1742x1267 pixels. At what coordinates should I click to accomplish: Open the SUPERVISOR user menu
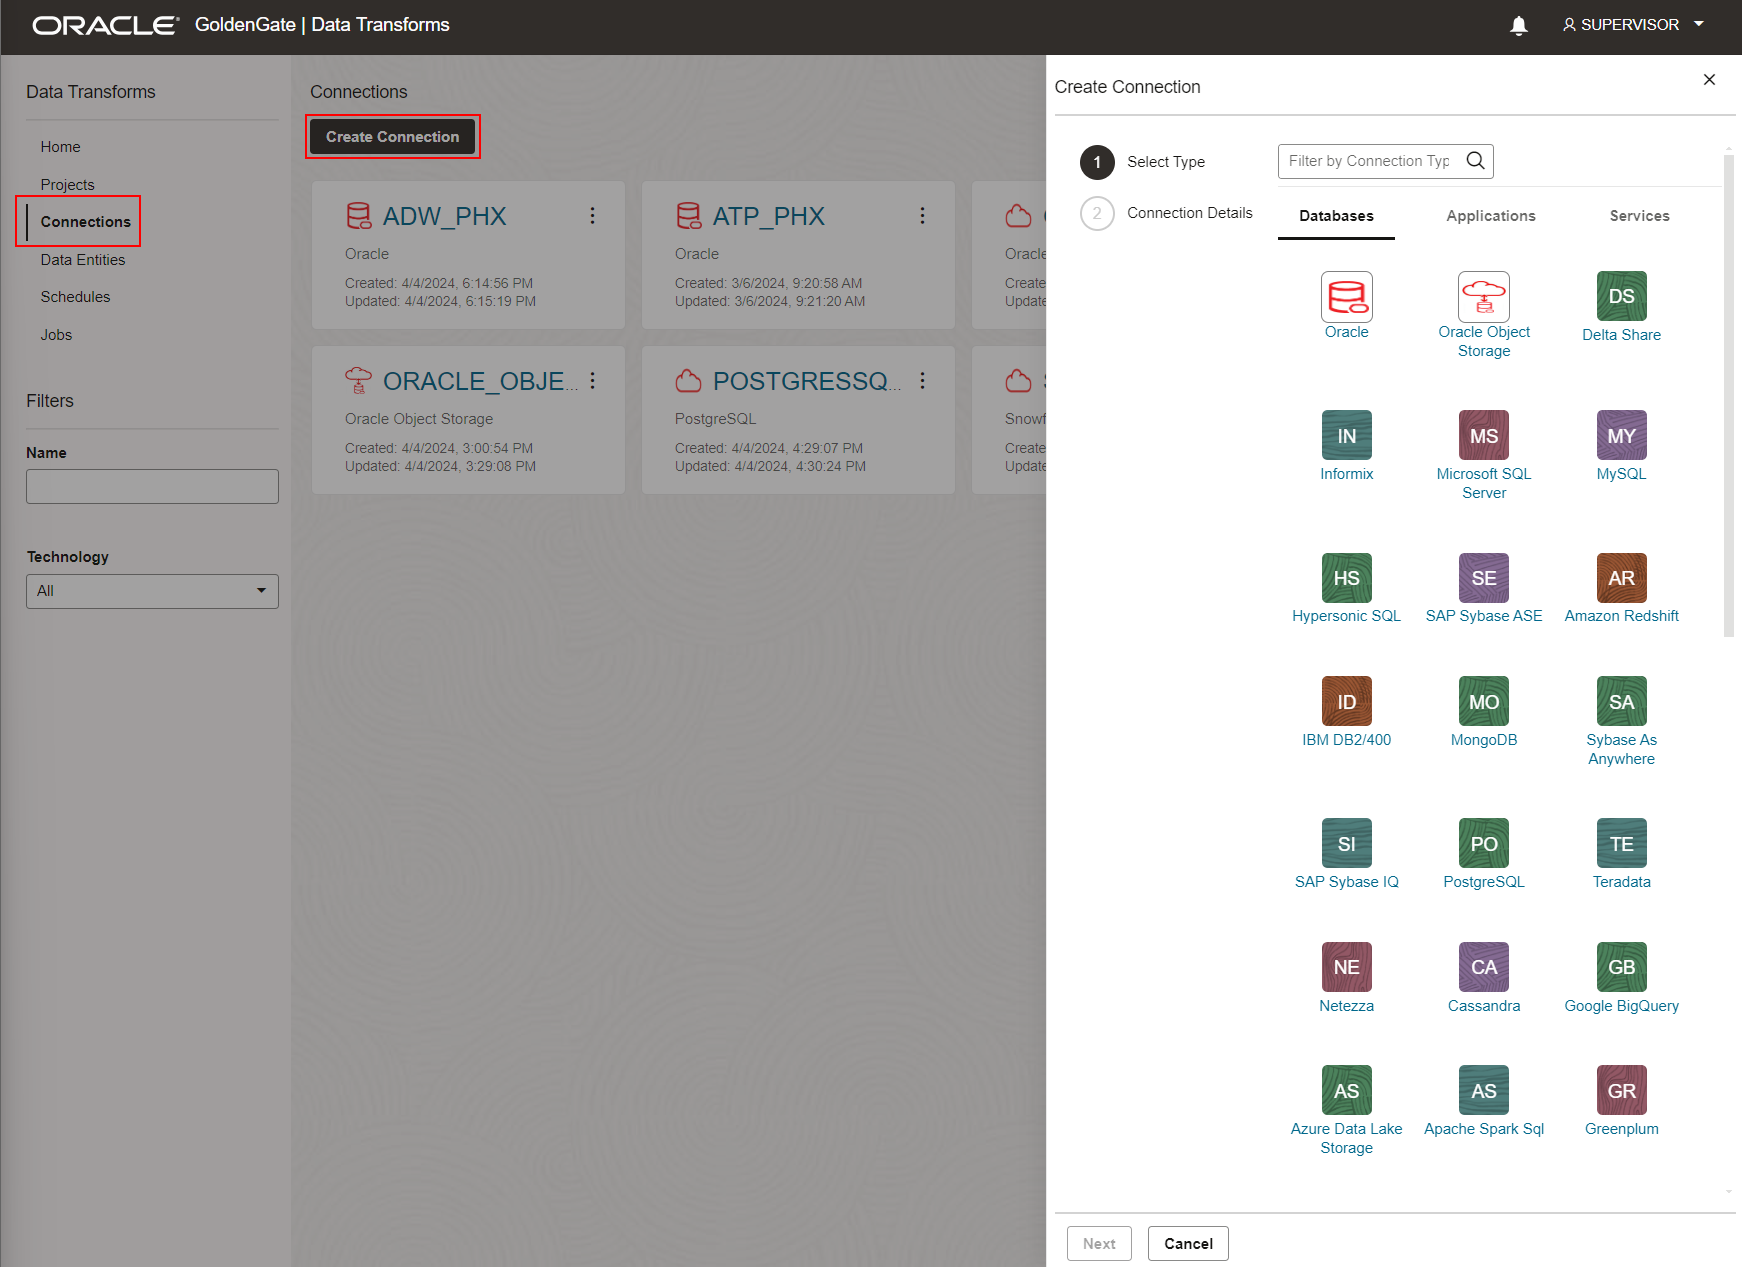[x=1631, y=24]
